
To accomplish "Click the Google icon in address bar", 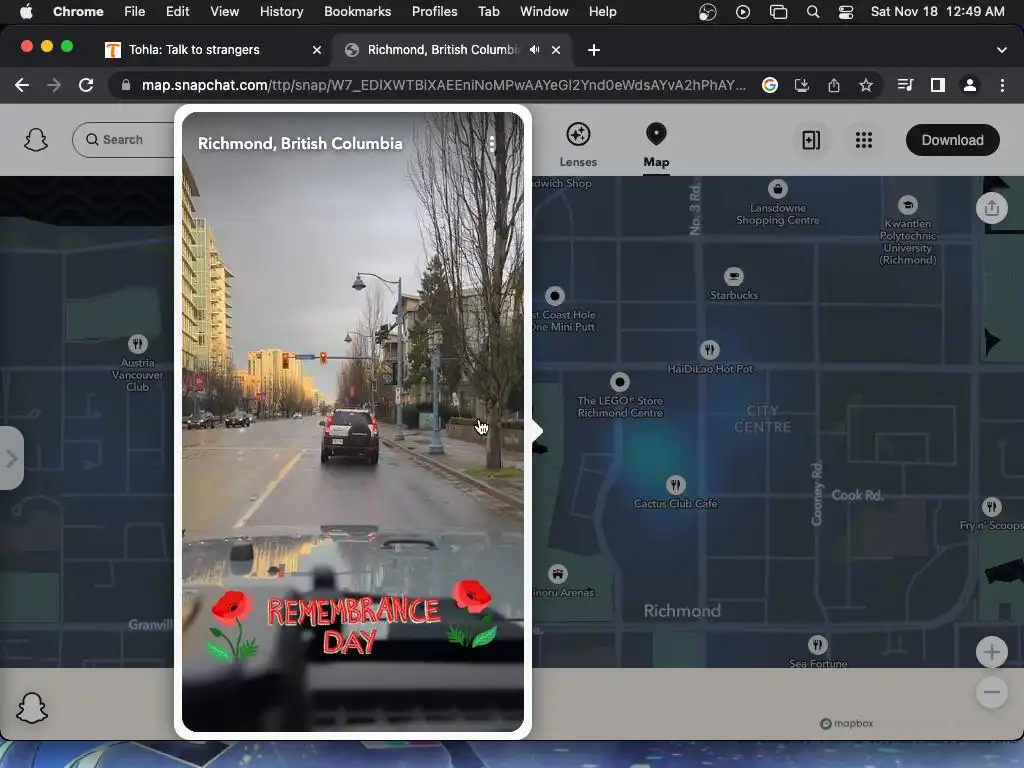I will tap(770, 85).
